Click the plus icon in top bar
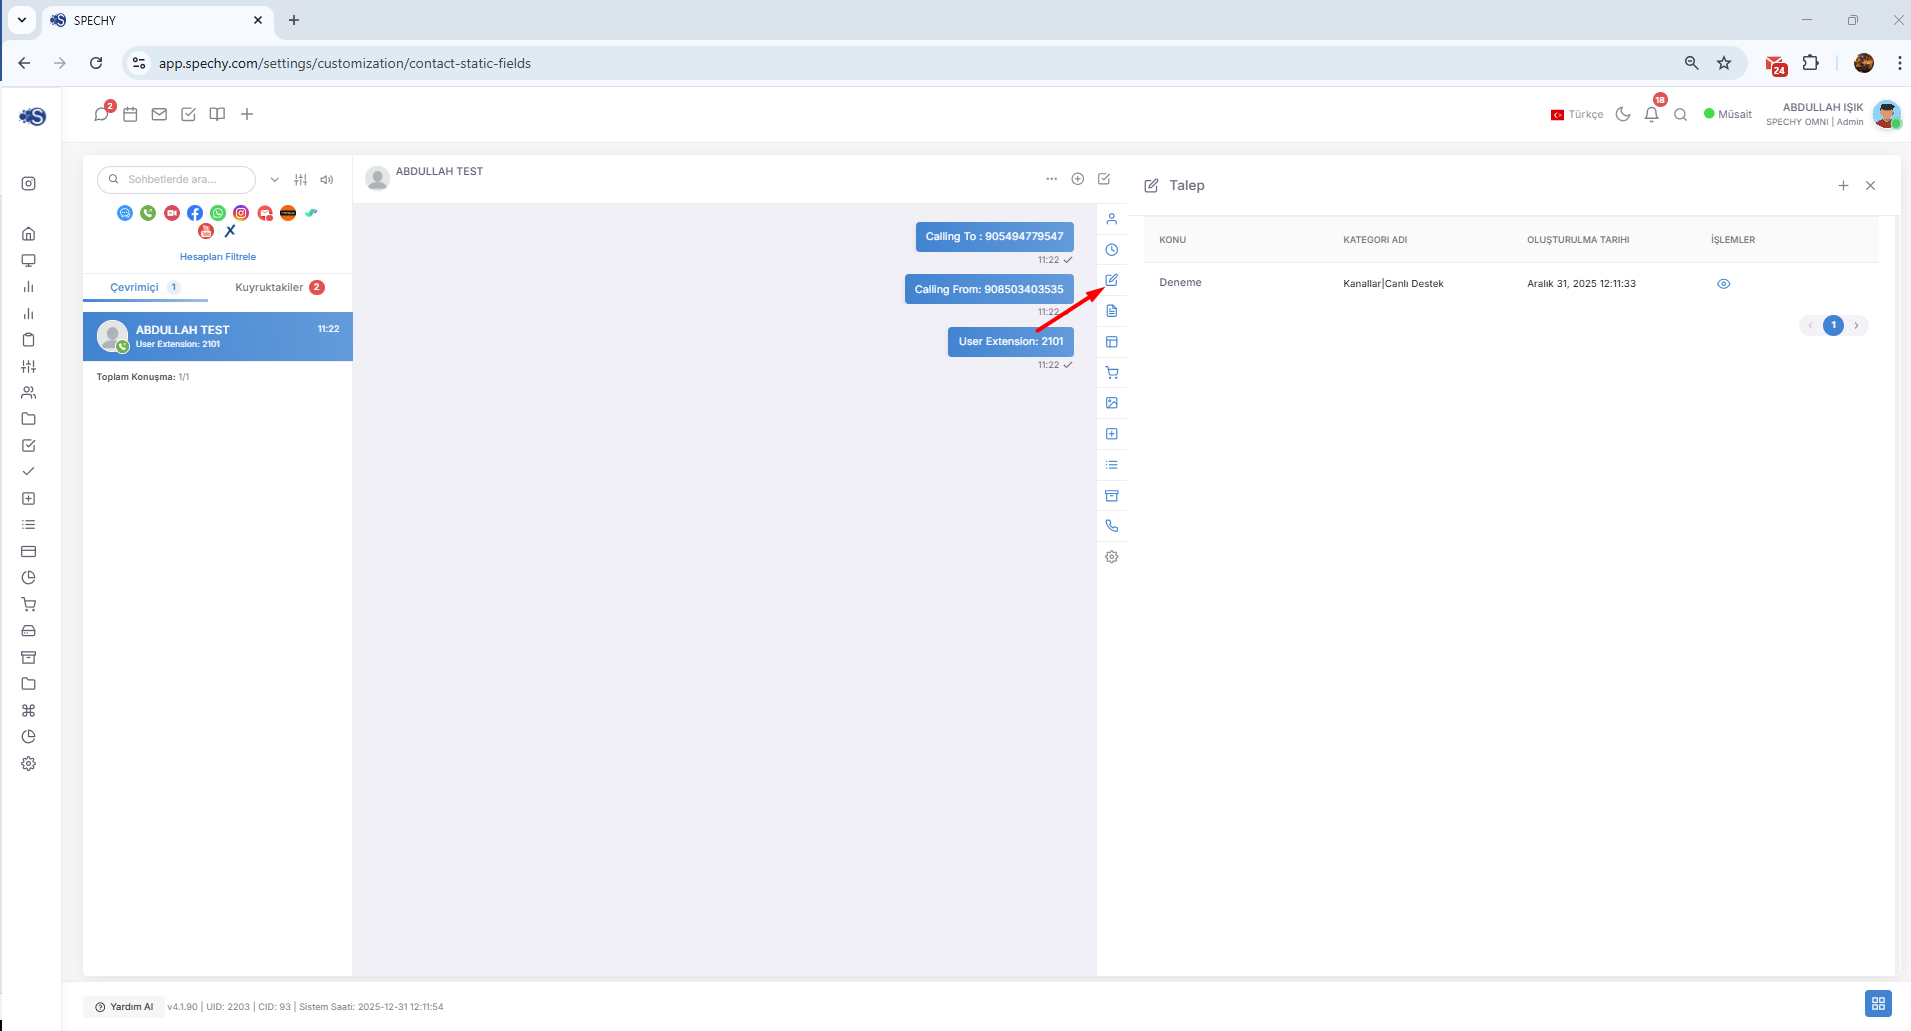The height and width of the screenshot is (1031, 1911). 247,114
